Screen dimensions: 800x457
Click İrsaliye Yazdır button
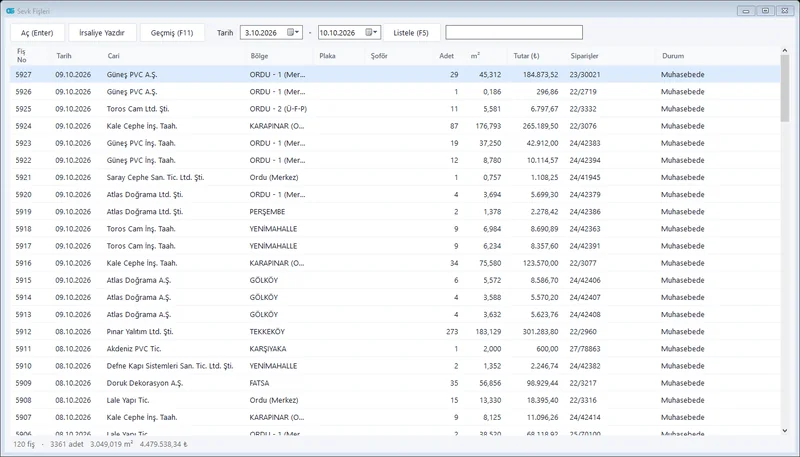pos(102,33)
